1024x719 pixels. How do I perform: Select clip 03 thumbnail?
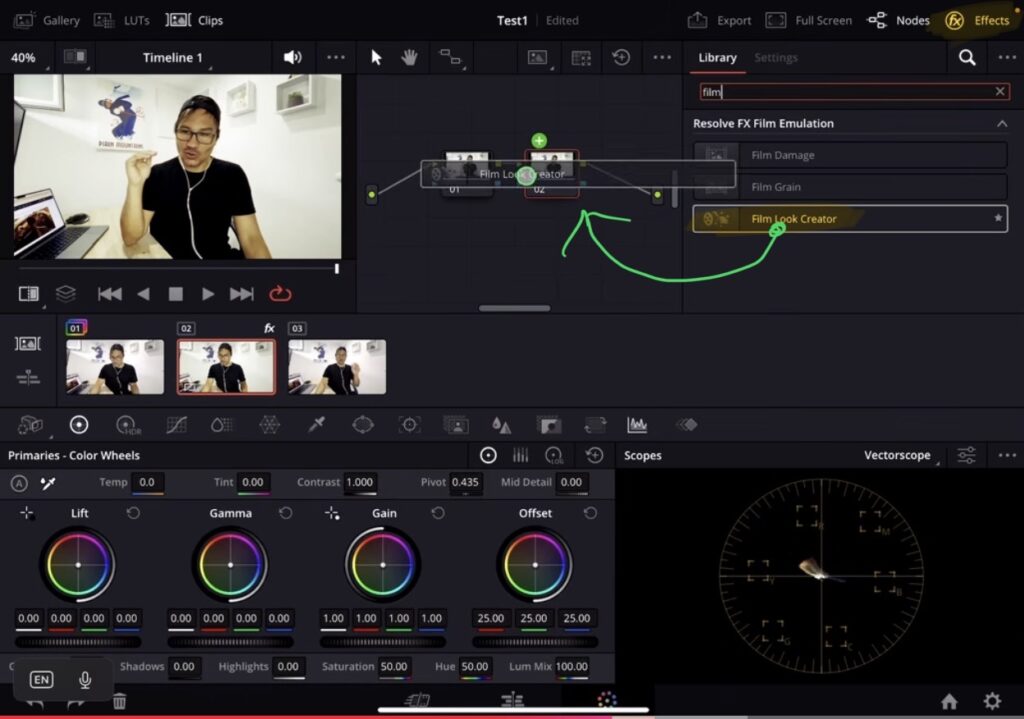pyautogui.click(x=337, y=366)
